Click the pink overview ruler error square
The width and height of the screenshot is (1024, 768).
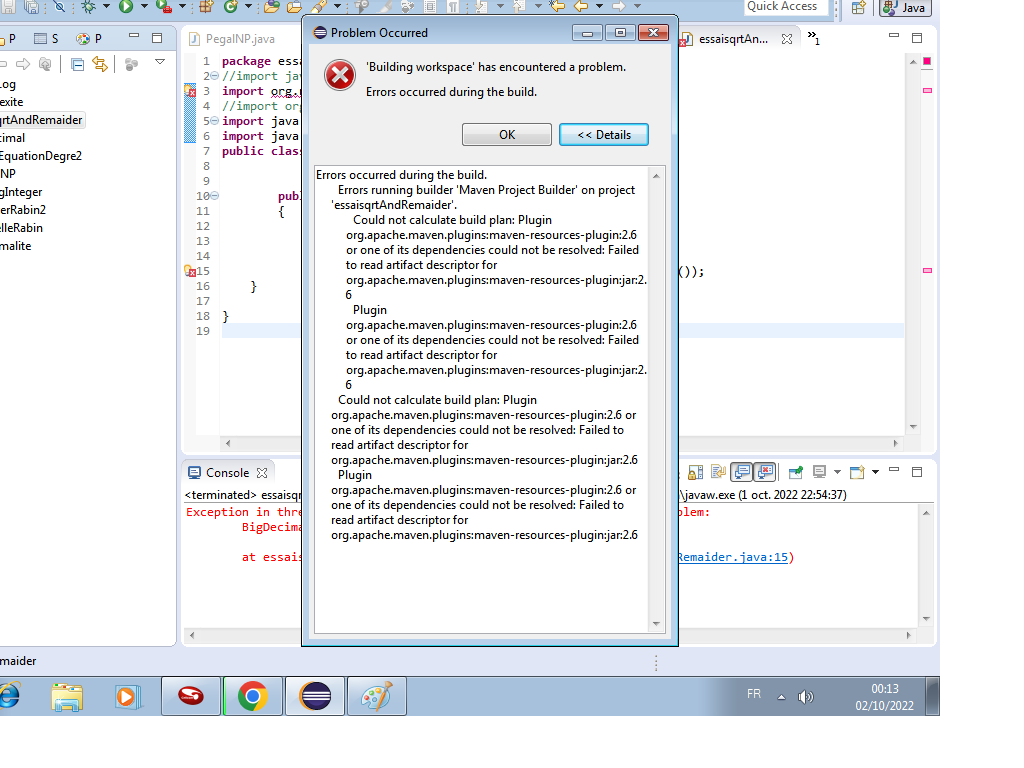[927, 61]
